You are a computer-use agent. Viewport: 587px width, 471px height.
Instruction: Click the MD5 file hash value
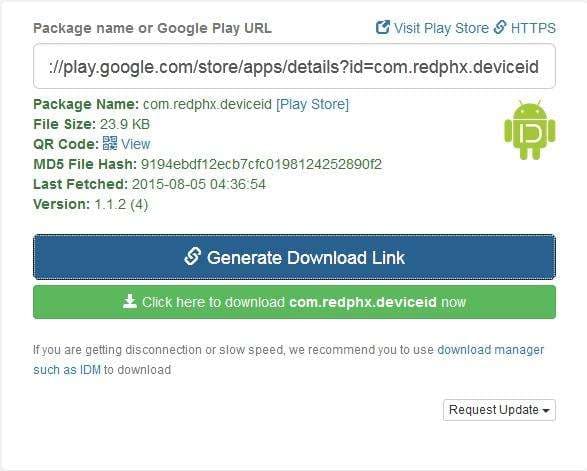261,164
